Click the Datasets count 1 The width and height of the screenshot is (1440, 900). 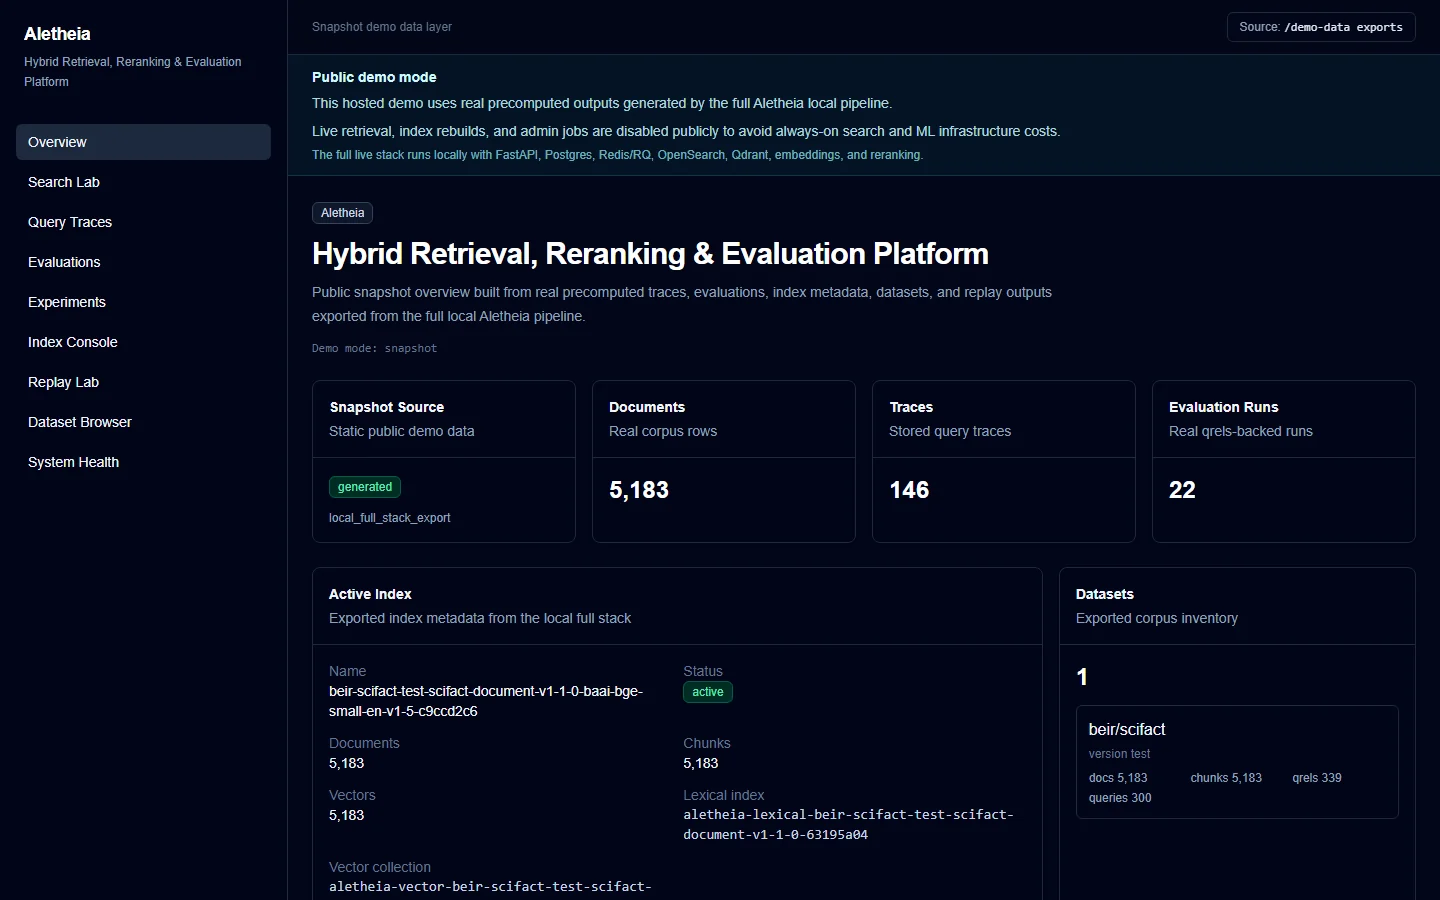1082,677
